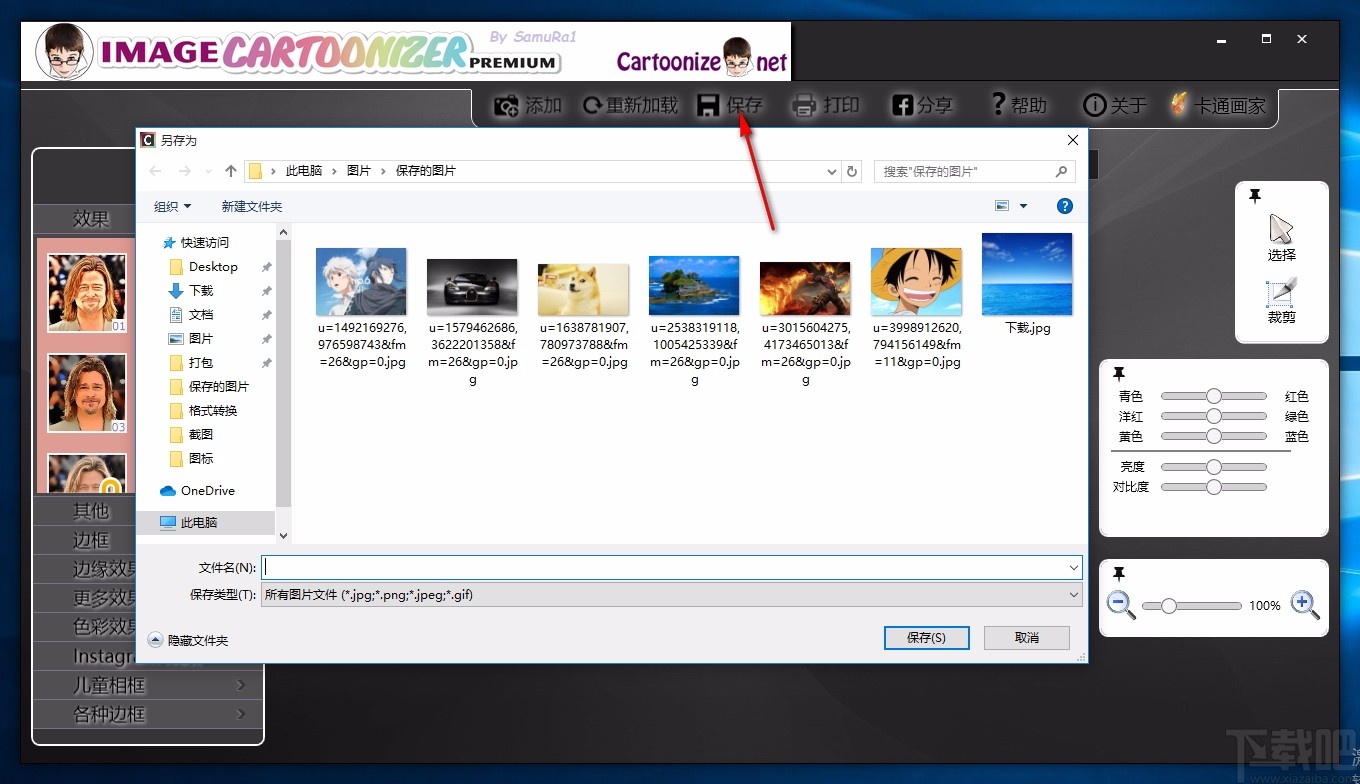Select 下载 in the navigation pane
The width and height of the screenshot is (1360, 784).
click(201, 290)
